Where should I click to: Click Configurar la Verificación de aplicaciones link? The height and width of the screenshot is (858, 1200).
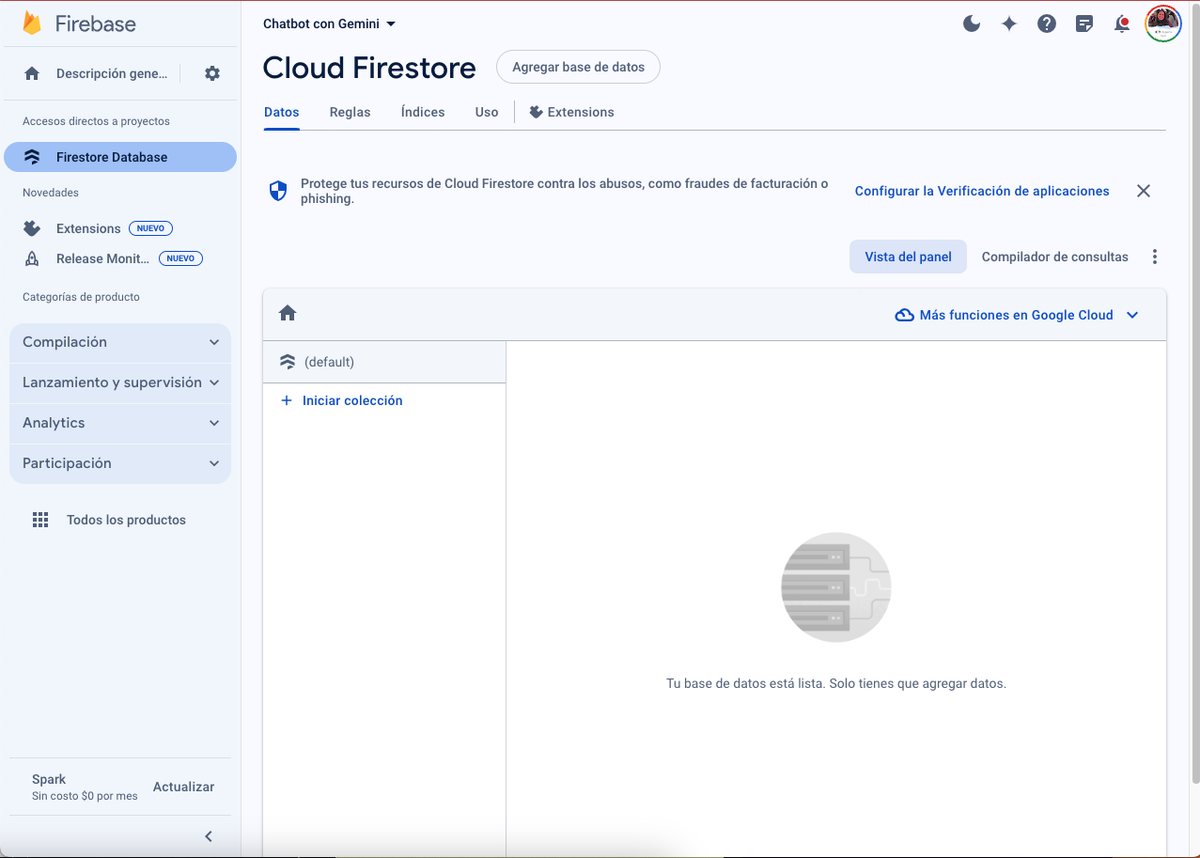pyautogui.click(x=982, y=191)
